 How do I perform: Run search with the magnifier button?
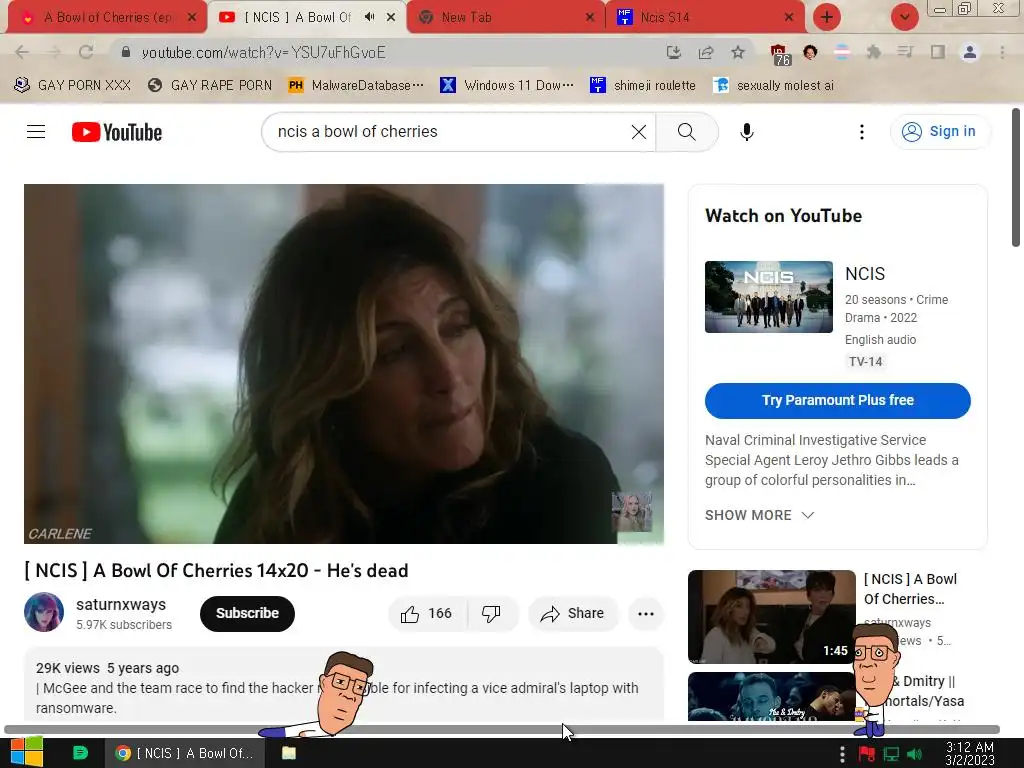686,132
